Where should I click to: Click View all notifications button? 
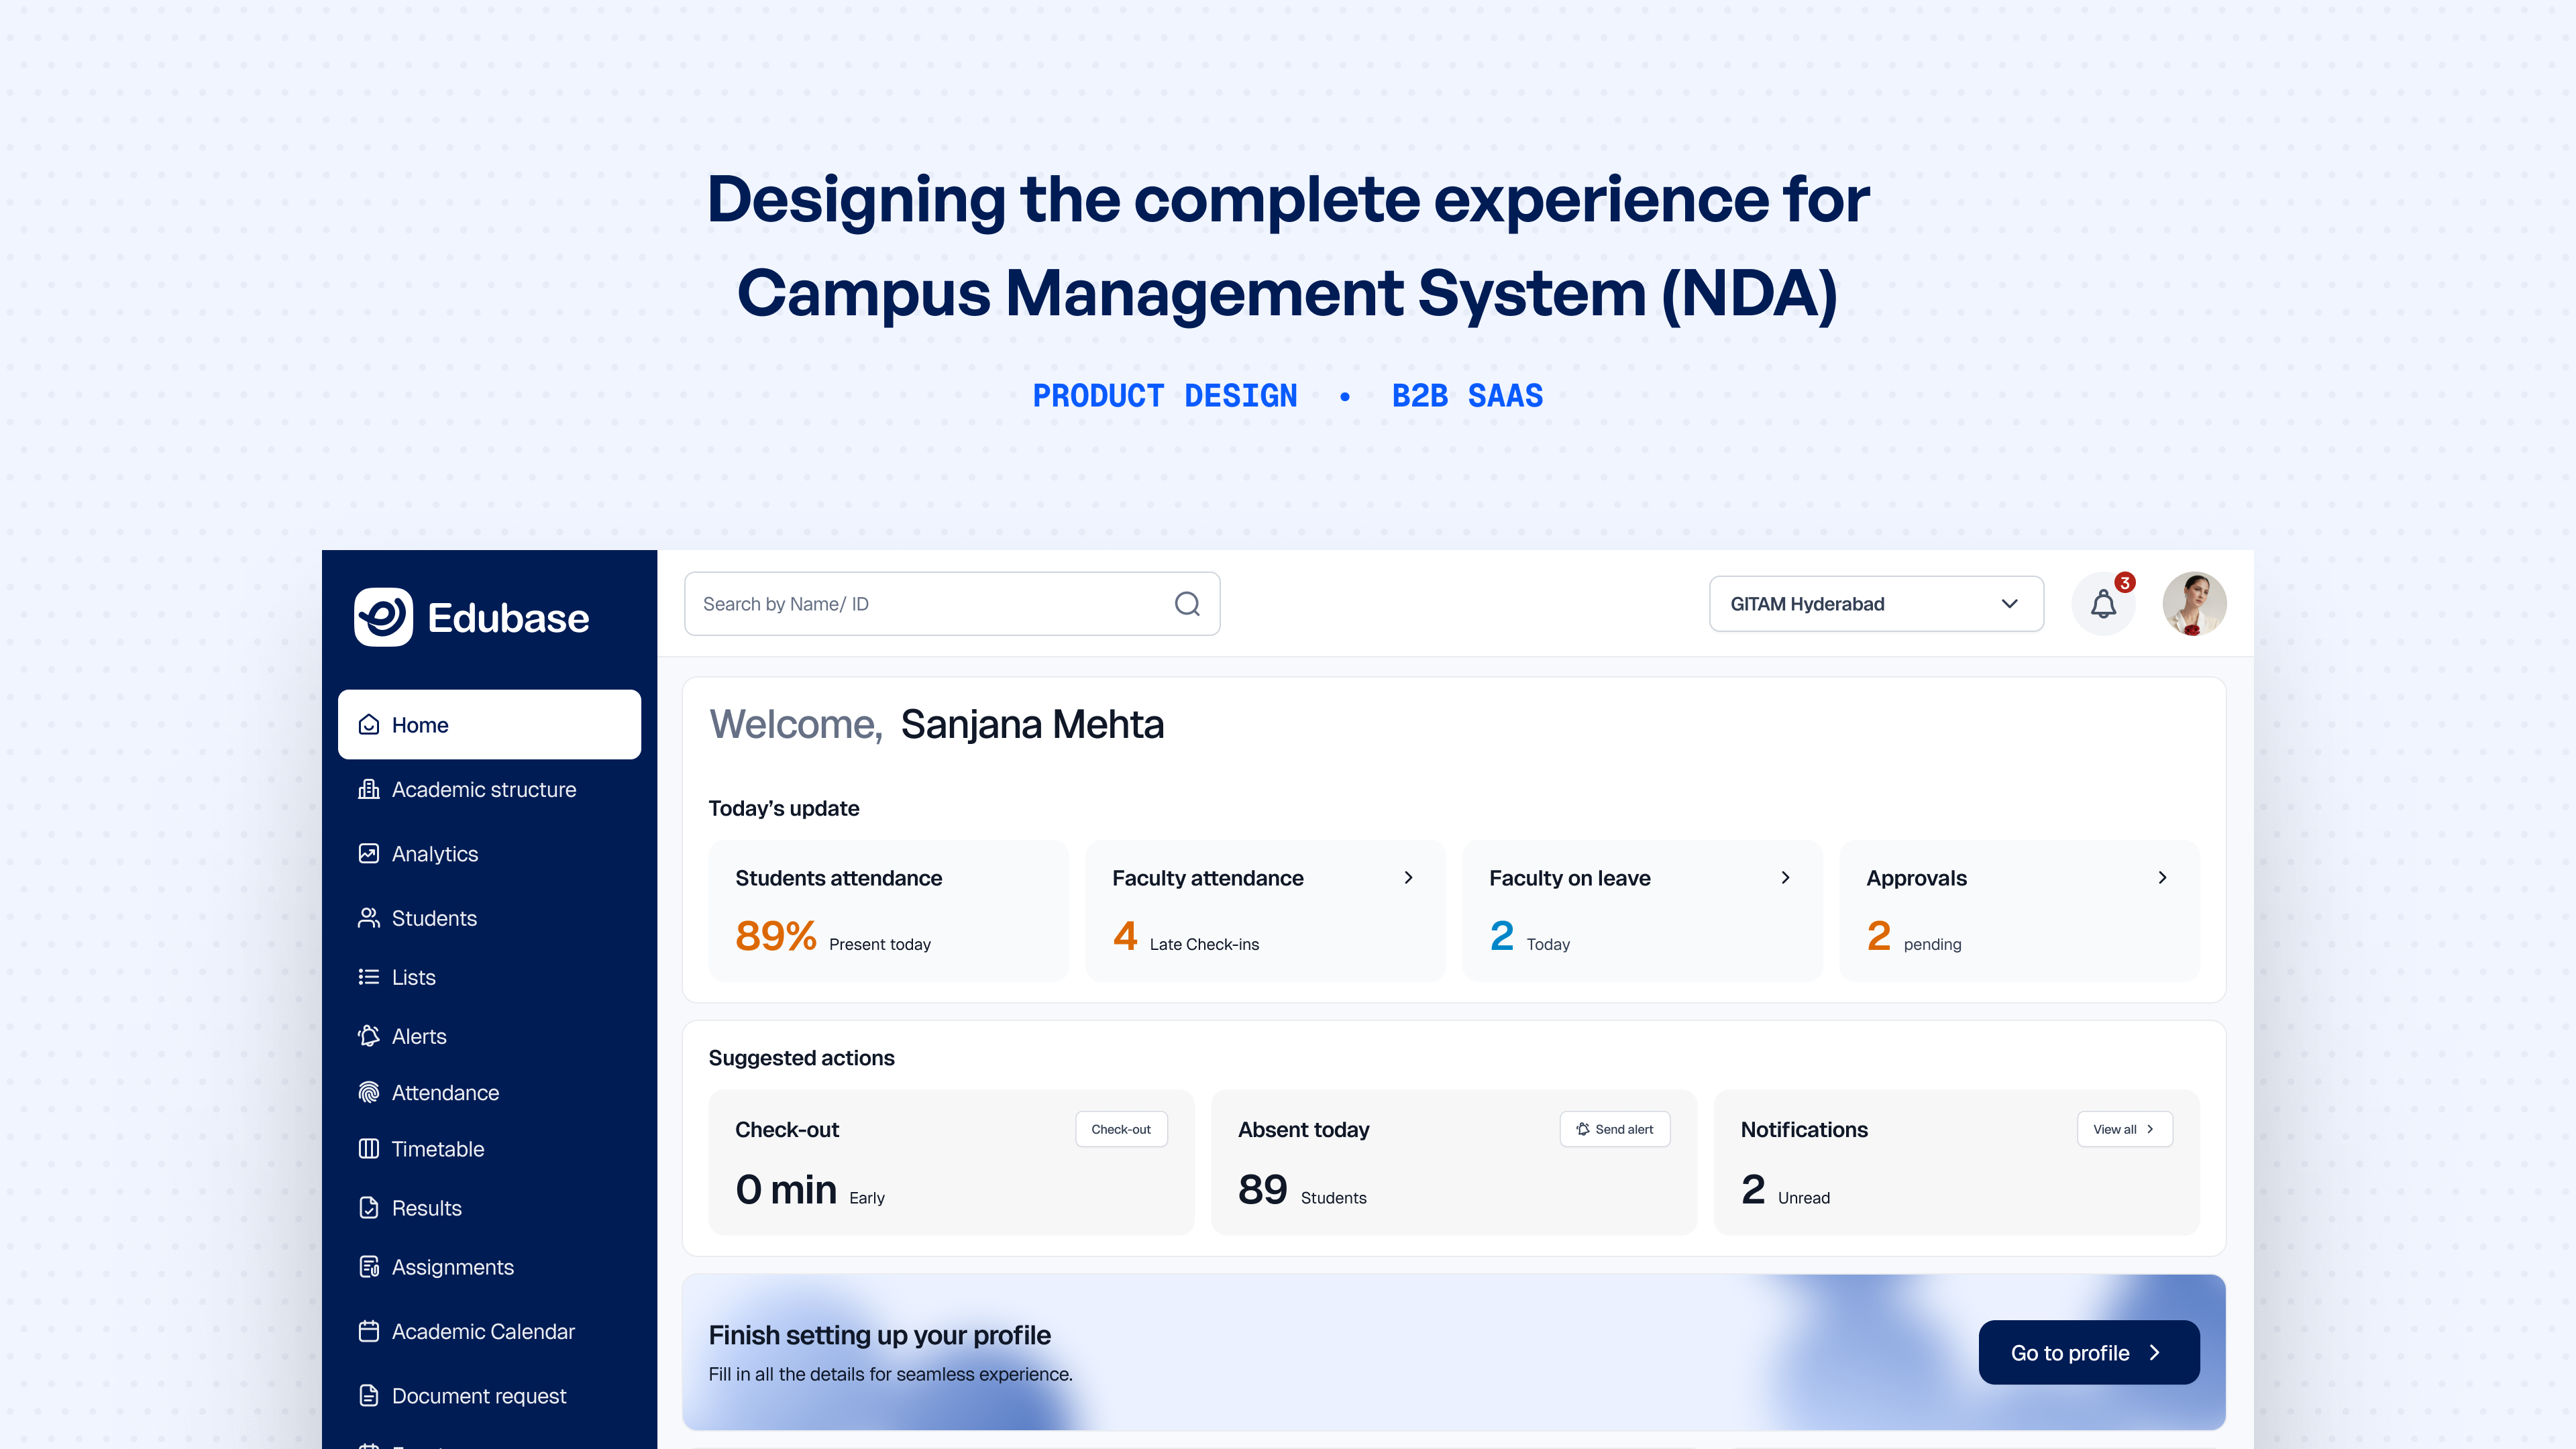point(2124,1129)
